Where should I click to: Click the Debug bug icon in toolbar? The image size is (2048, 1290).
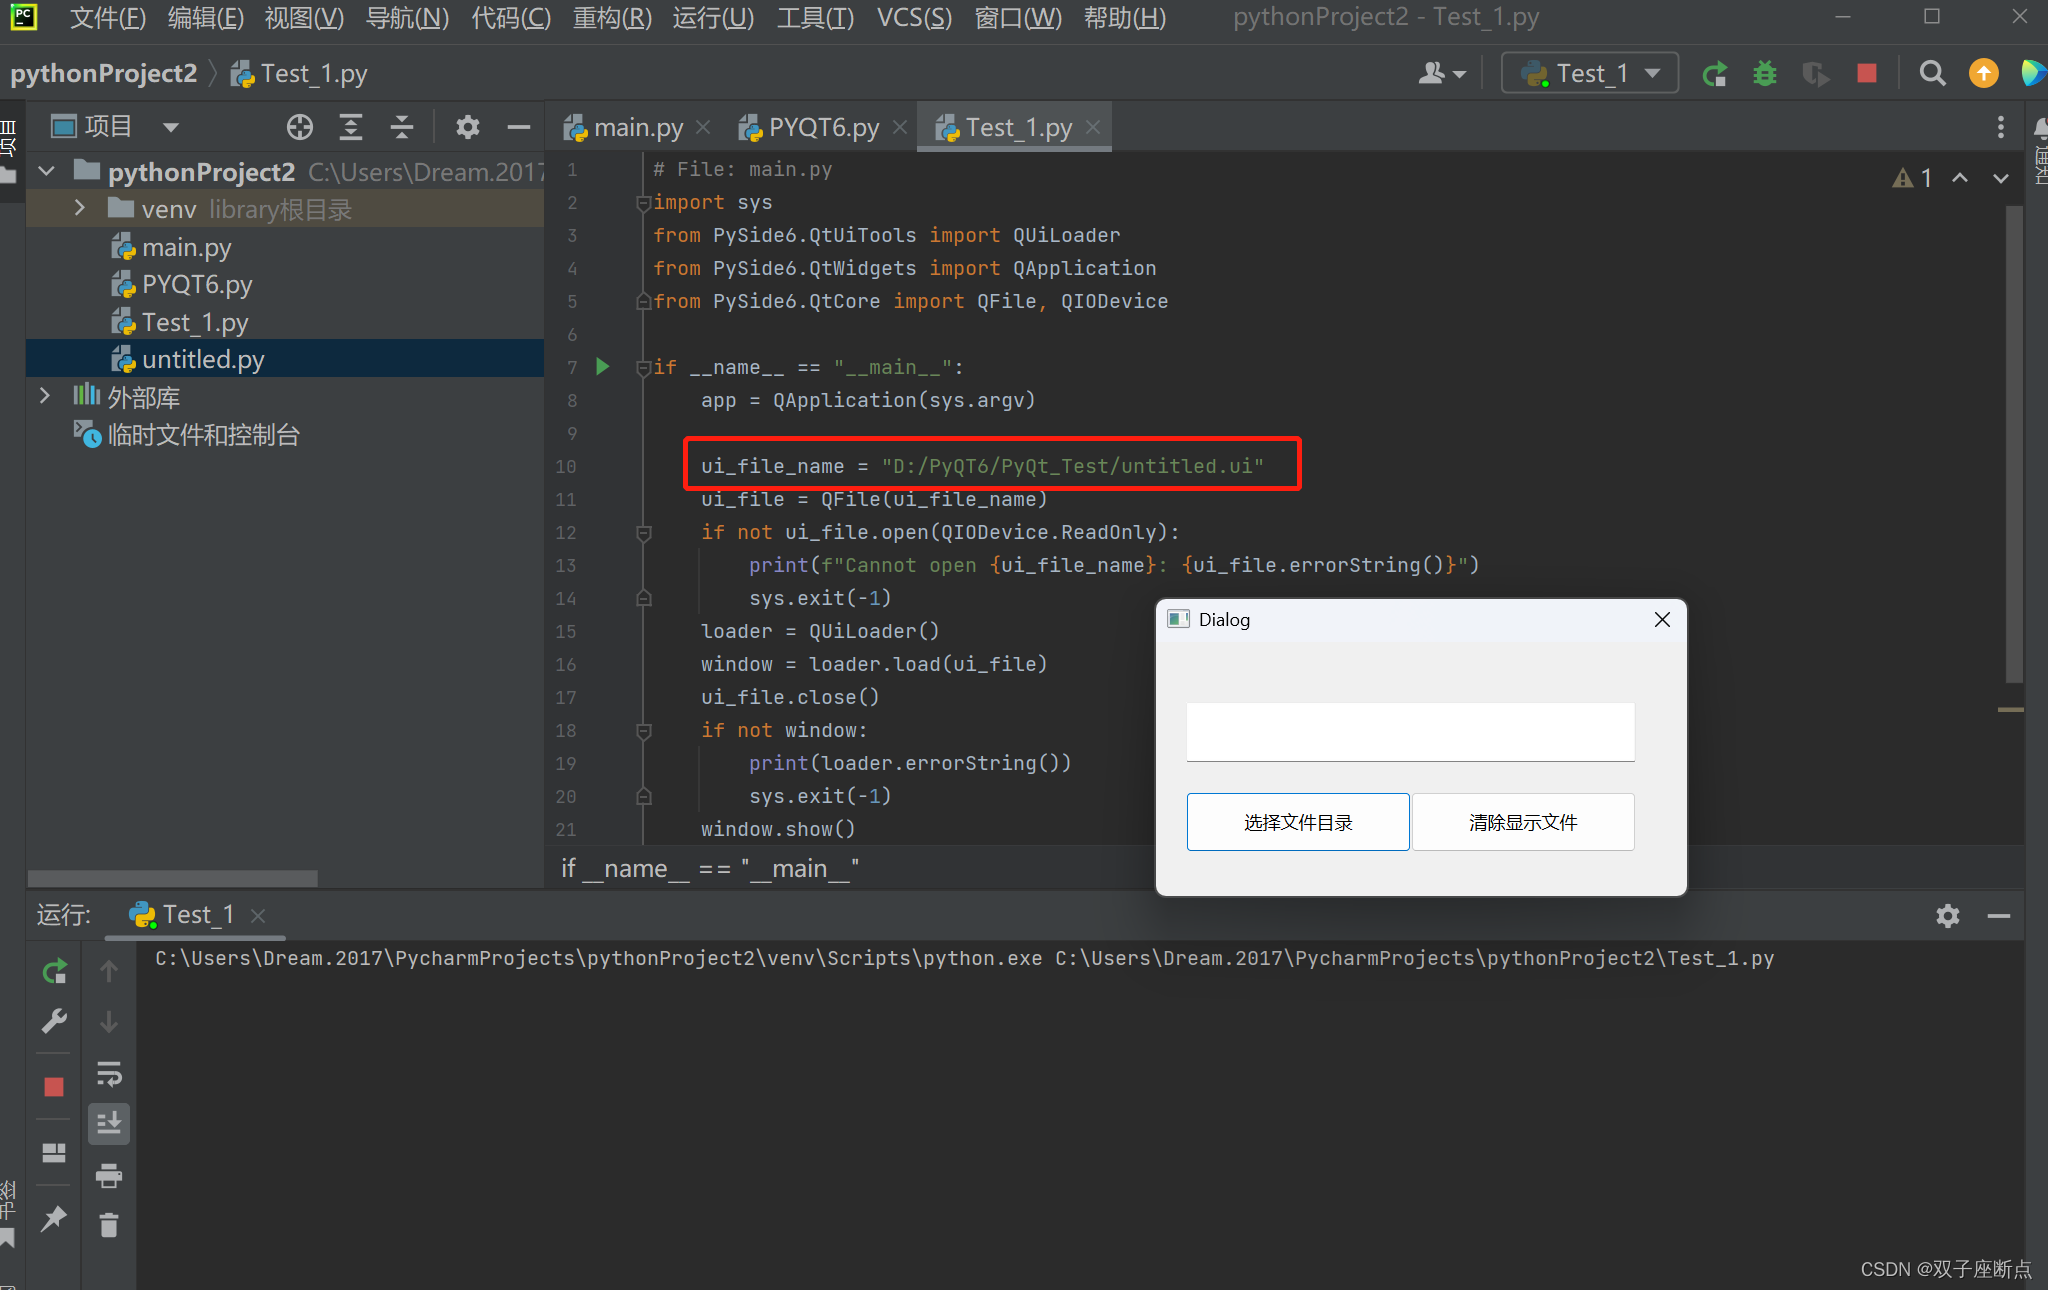(1765, 74)
